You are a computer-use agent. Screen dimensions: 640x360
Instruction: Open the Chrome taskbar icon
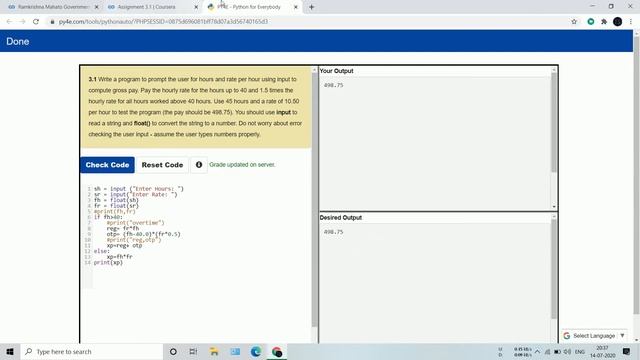[x=277, y=351]
